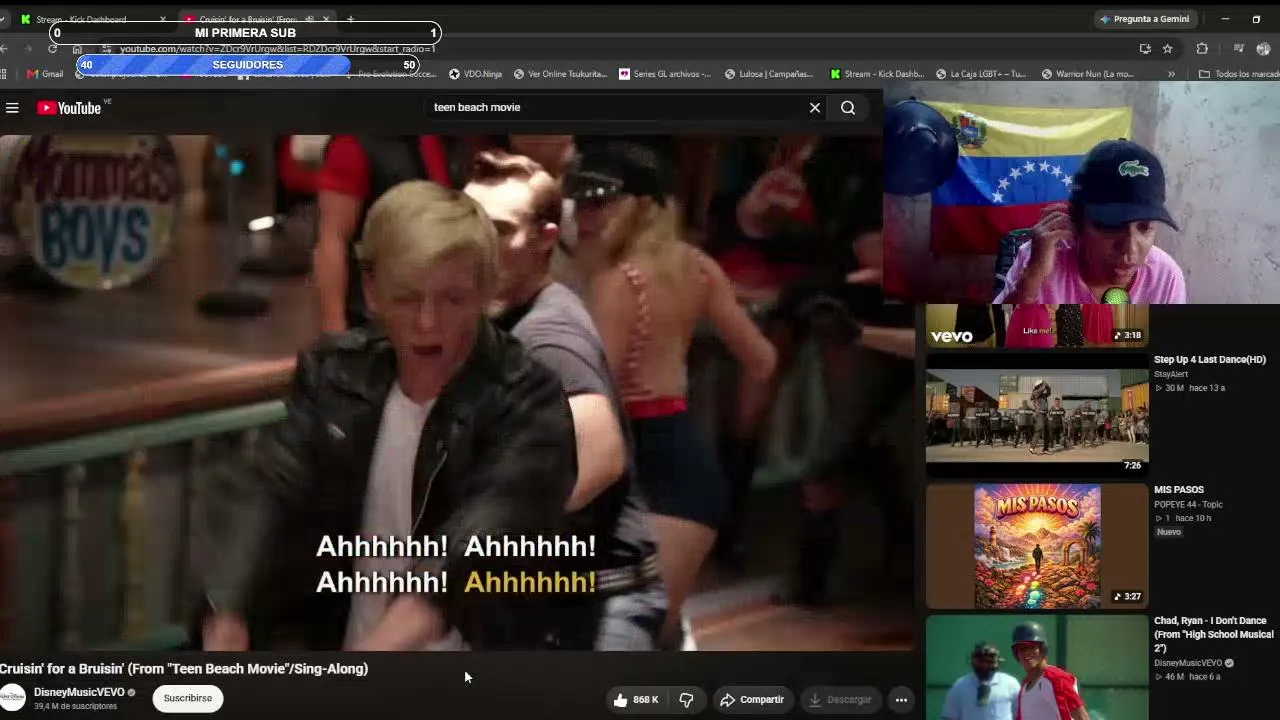
Task: Clear the YouTube search box text
Action: [815, 108]
